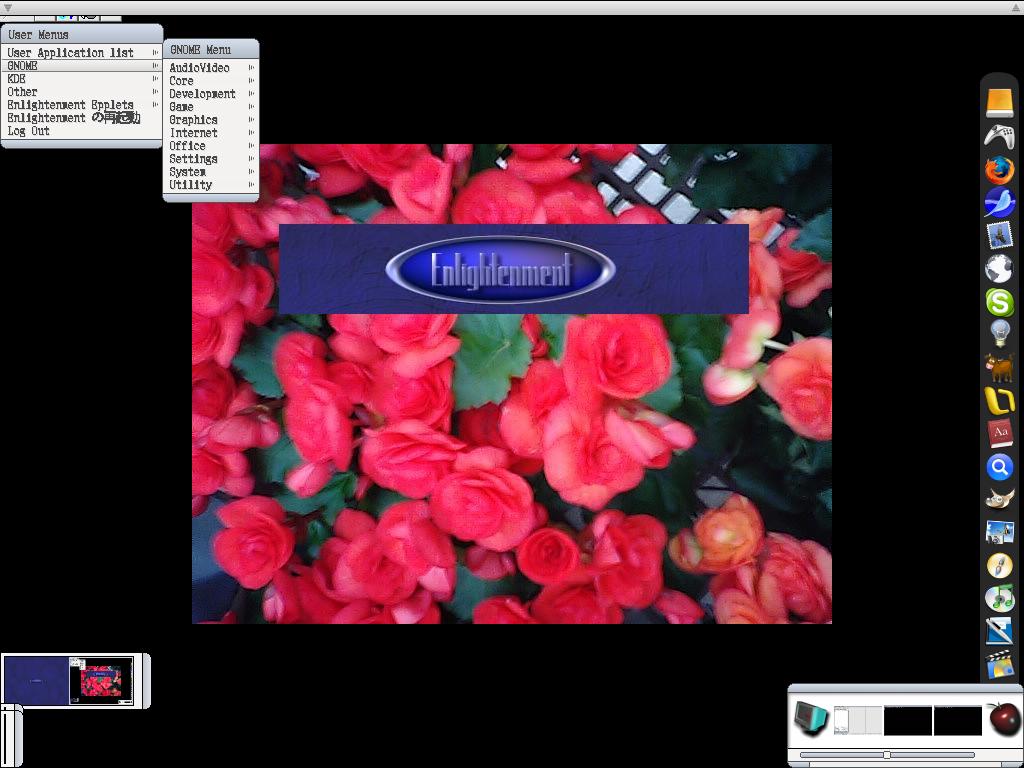Click the game controller dock icon
The height and width of the screenshot is (768, 1024).
pyautogui.click(x=999, y=137)
